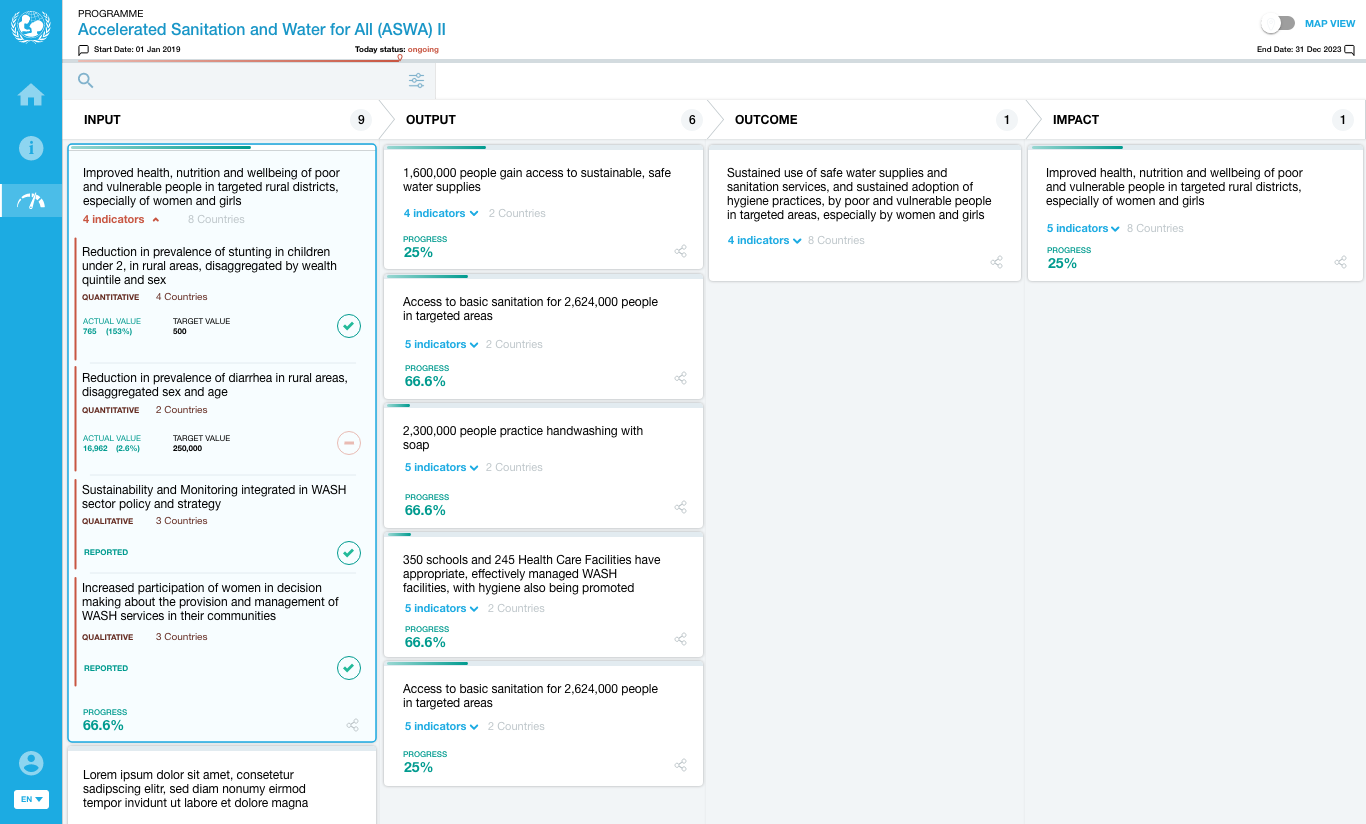Toggle the Map View switch

coord(1277,23)
